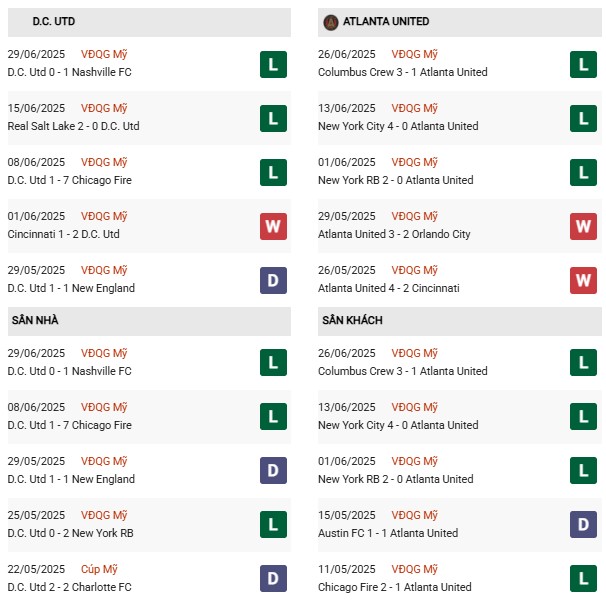
Task: Open D.C. Utd 1 - 7 Chicago Fire match under D.C. UTD
Action: point(69,180)
